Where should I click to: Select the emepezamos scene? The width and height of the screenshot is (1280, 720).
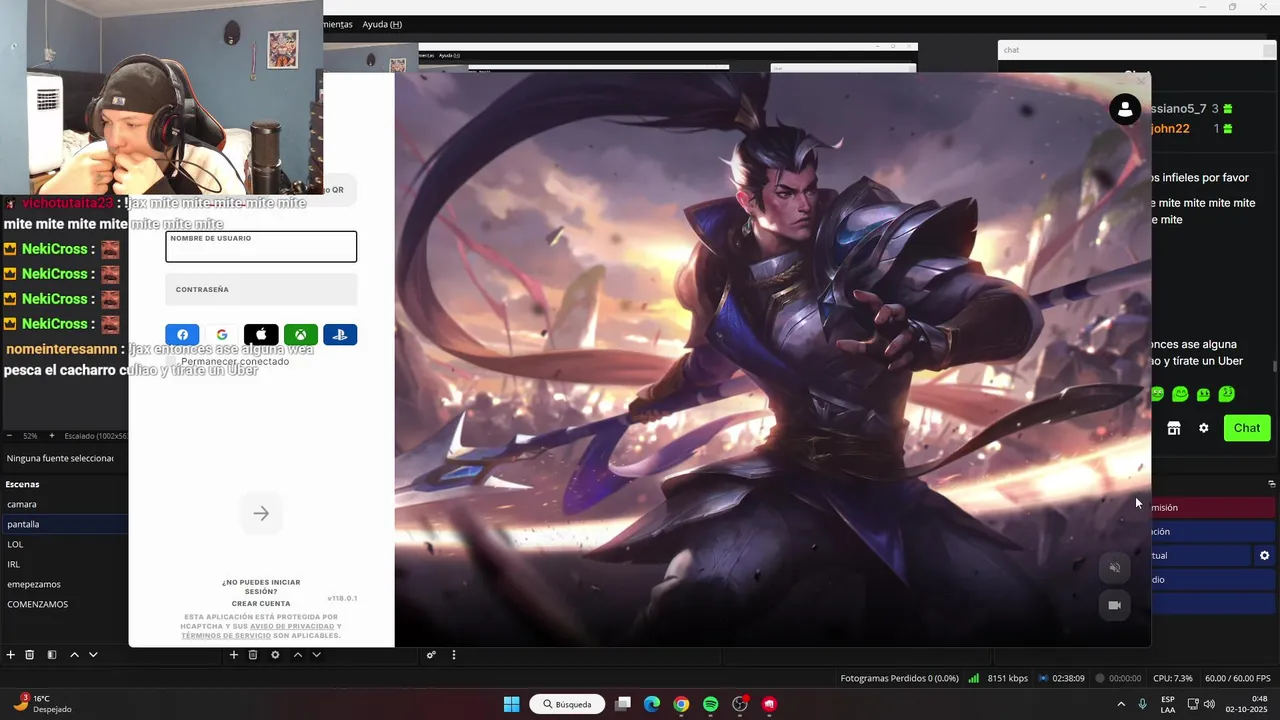point(64,584)
